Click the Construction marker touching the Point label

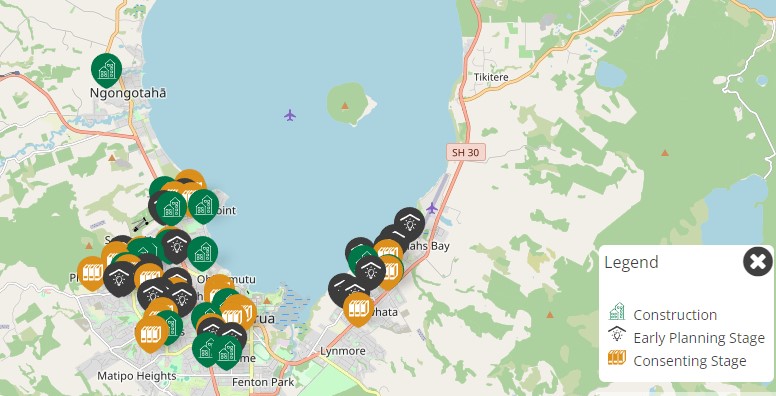pos(203,205)
